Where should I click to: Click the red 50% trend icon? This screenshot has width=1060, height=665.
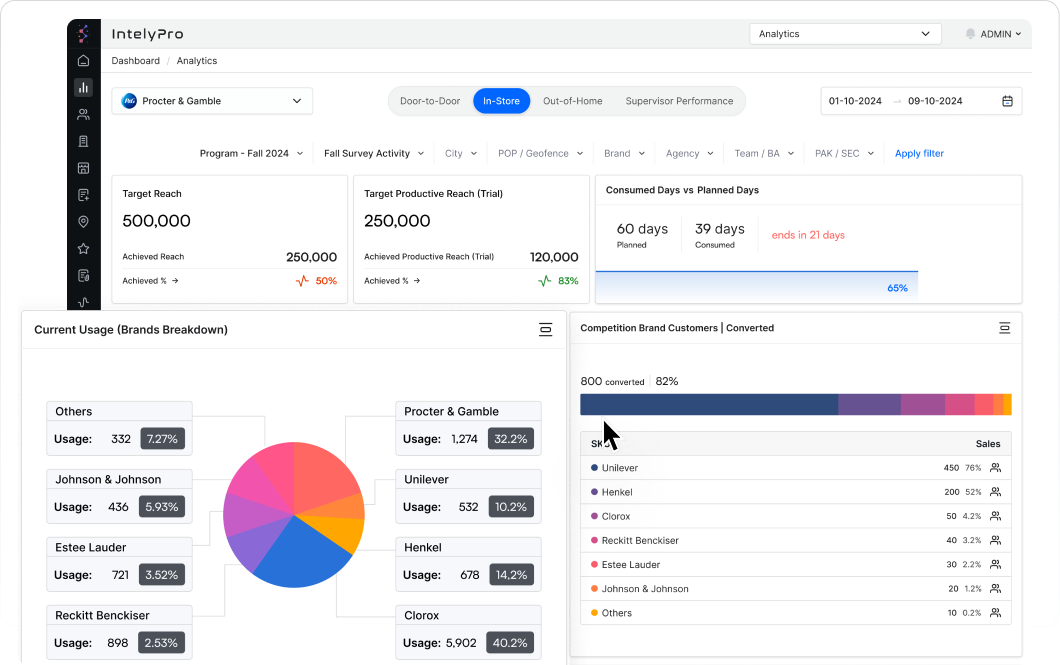tap(302, 280)
